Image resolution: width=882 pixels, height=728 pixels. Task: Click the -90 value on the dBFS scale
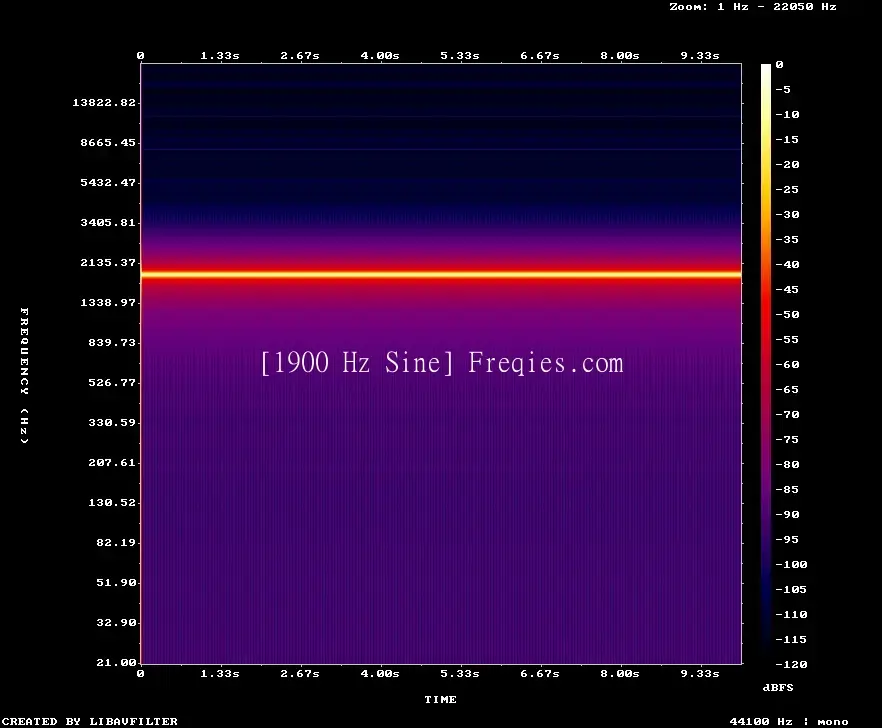[x=787, y=515]
